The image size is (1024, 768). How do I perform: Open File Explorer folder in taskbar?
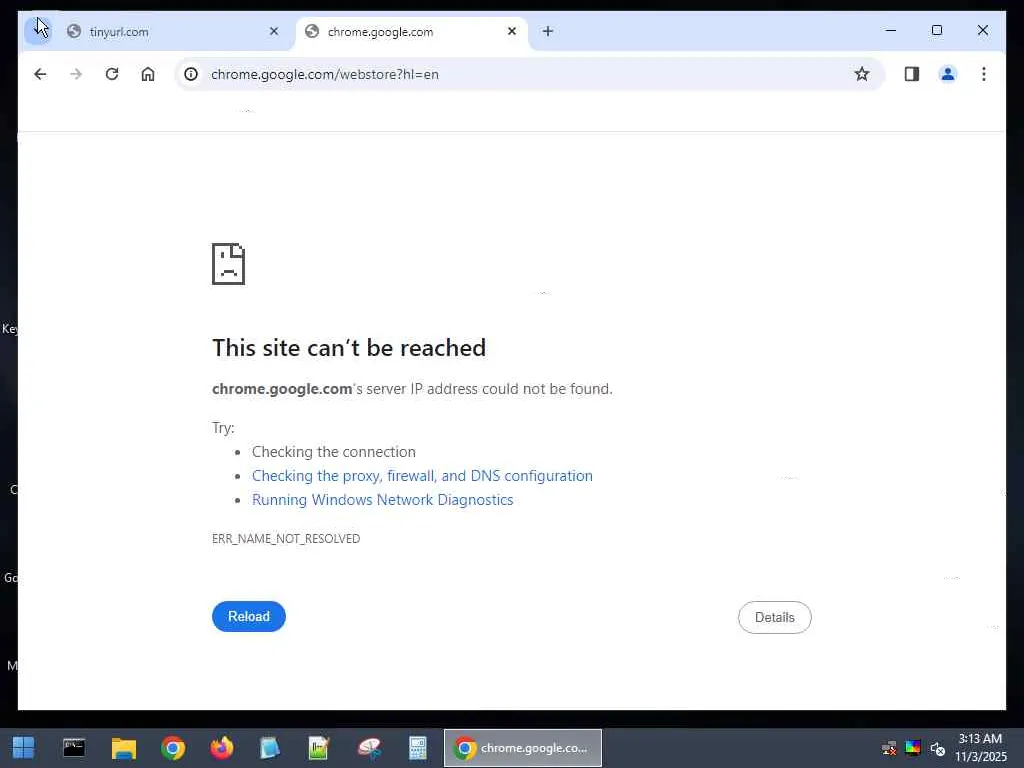click(x=123, y=748)
